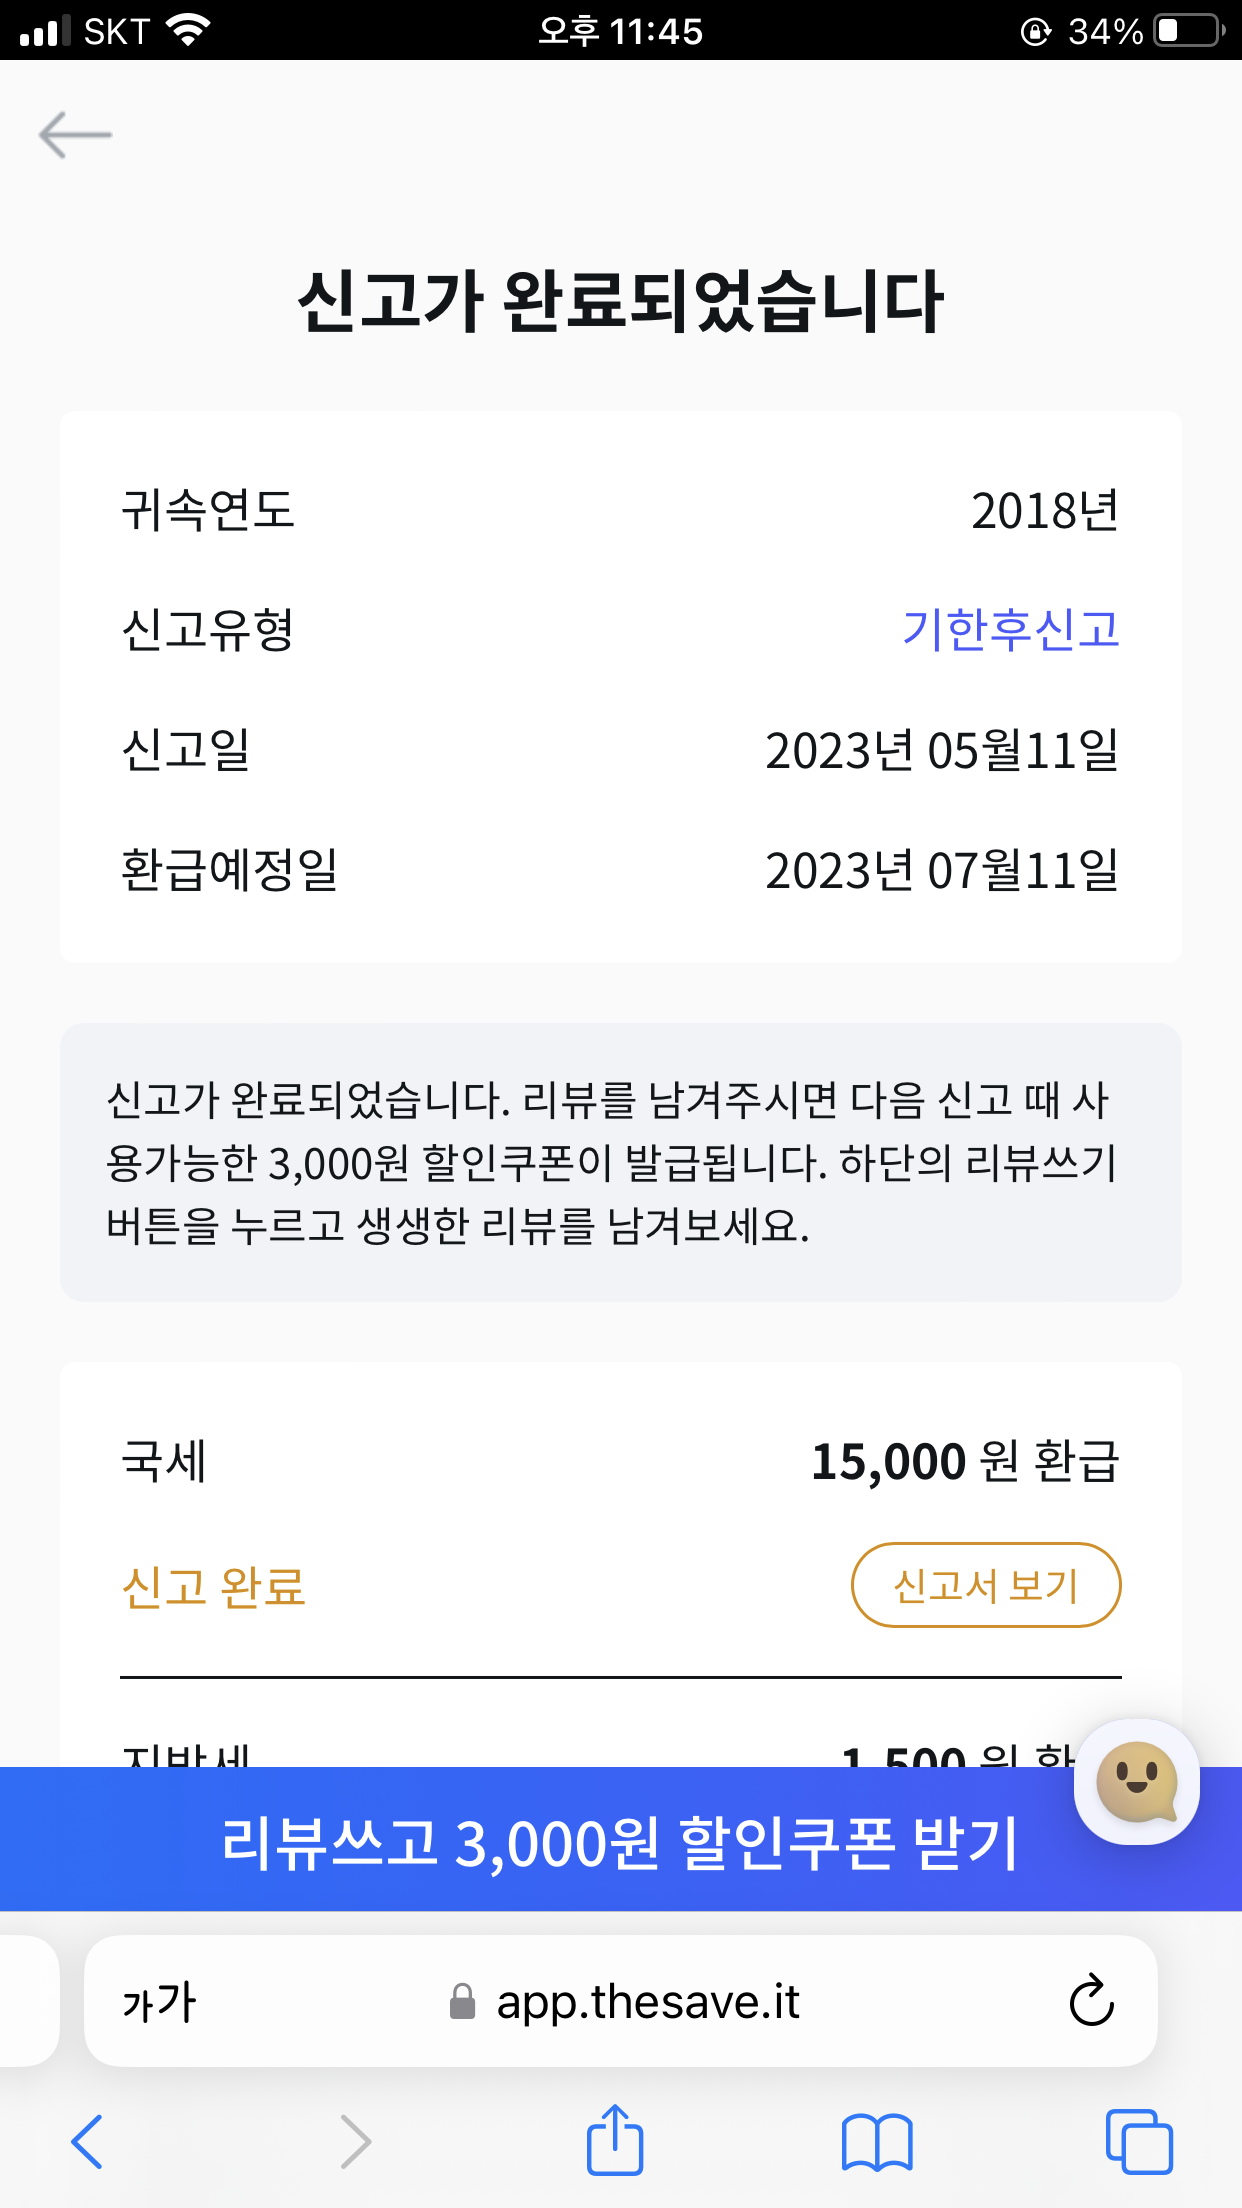The height and width of the screenshot is (2208, 1242).
Task: Show Safari tabs overview icon
Action: (x=1139, y=2142)
